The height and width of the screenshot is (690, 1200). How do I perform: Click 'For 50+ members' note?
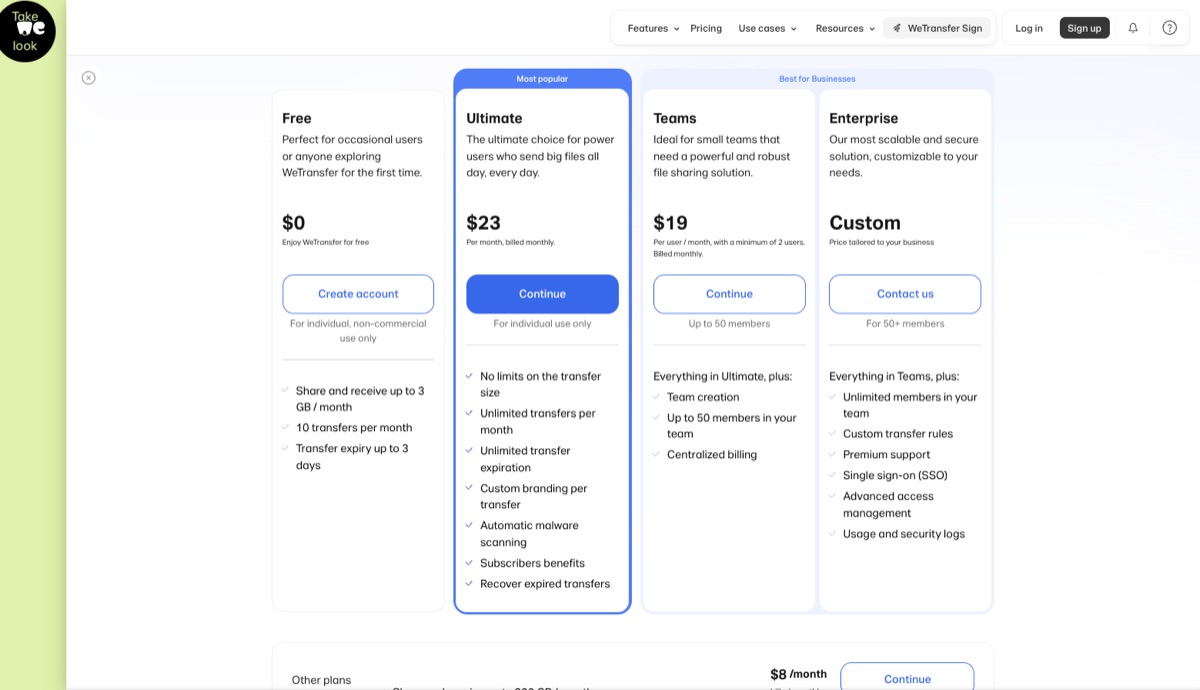[905, 324]
